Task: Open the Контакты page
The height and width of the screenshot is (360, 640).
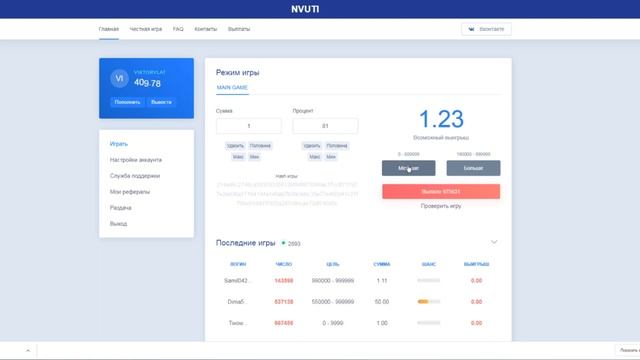Action: click(206, 29)
